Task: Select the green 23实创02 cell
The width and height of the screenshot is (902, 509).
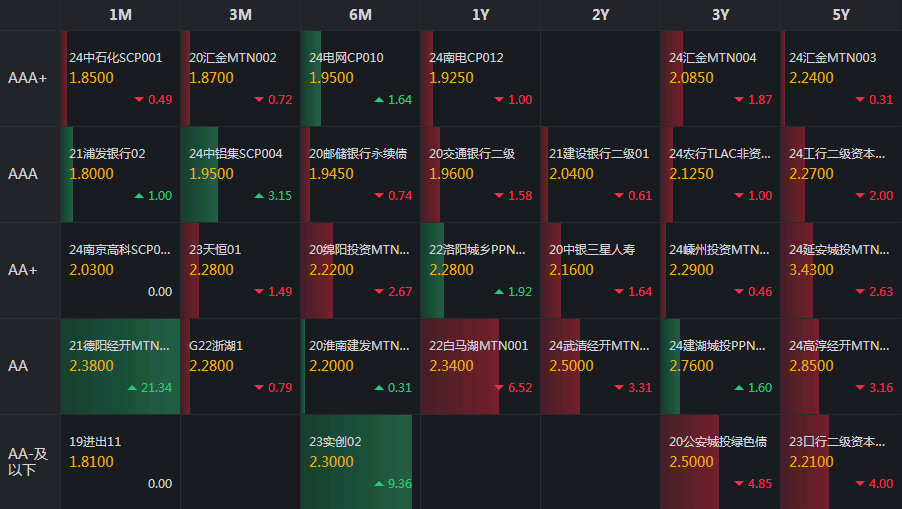Action: point(360,462)
